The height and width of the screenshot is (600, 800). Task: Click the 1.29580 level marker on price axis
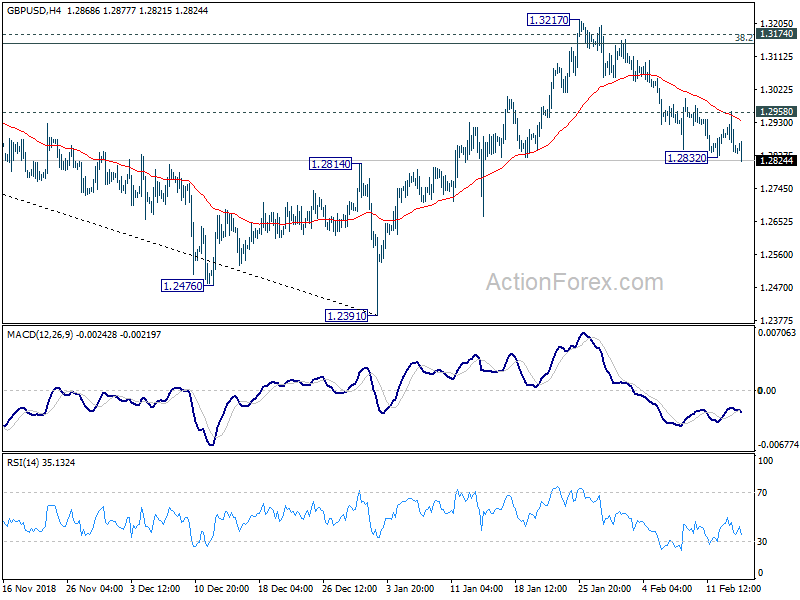tap(776, 112)
